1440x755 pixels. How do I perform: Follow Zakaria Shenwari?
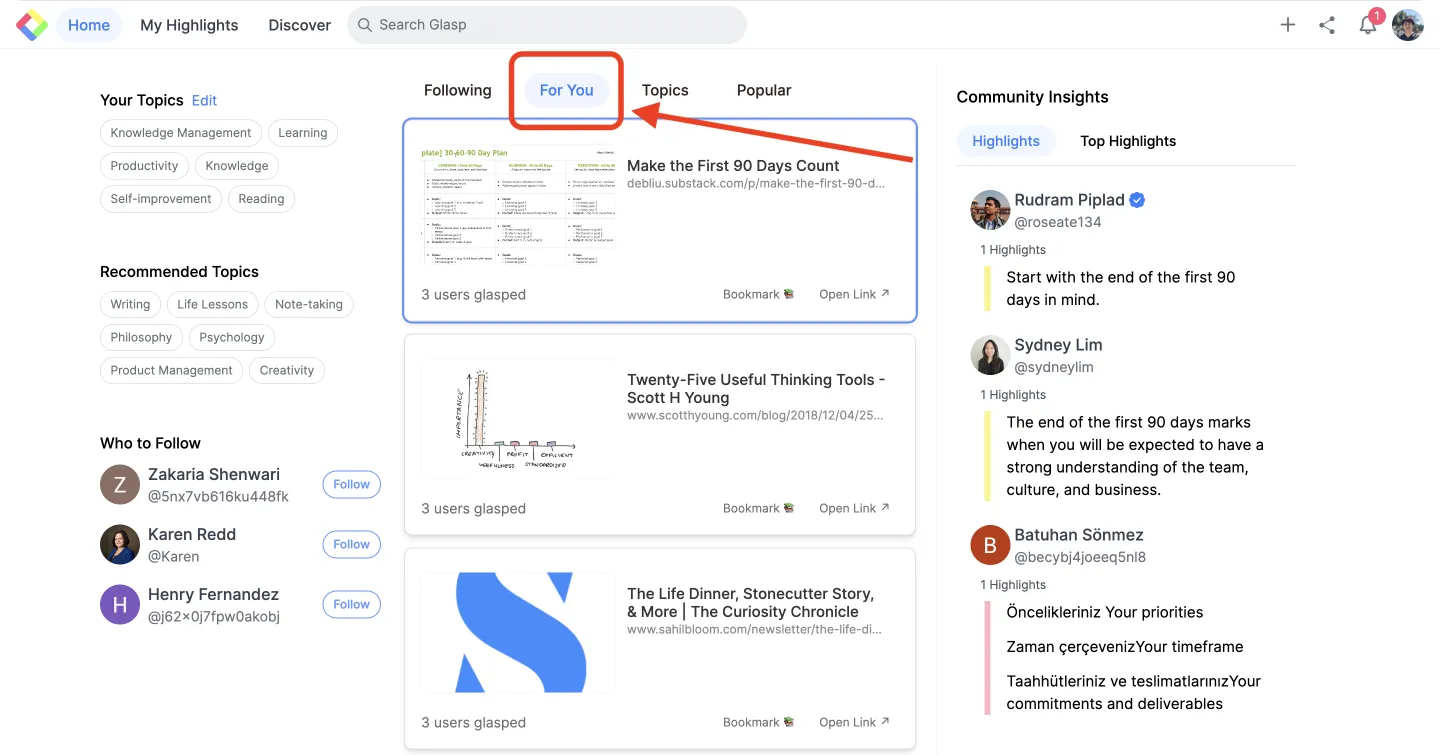pyautogui.click(x=352, y=484)
